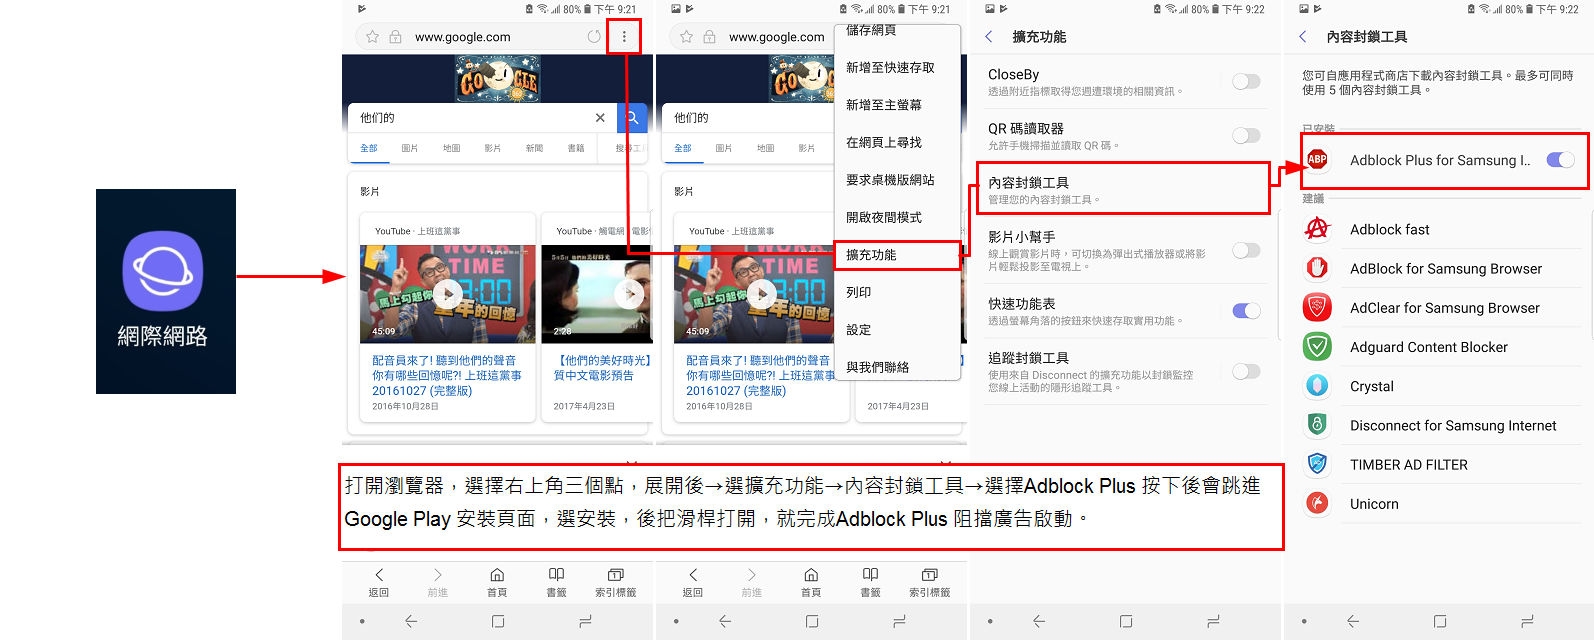Open the 內容封鎖工具 row on 擴充功能 page
Viewport: 1594px width, 642px height.
tap(1122, 189)
